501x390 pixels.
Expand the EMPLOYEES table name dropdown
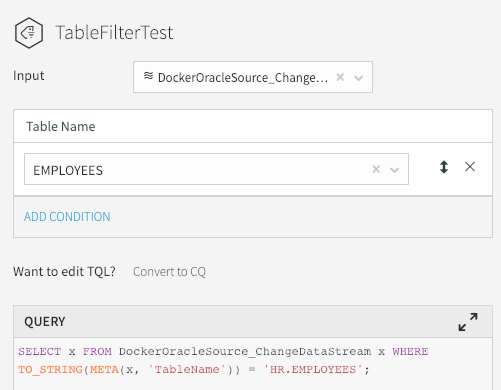pyautogui.click(x=394, y=170)
